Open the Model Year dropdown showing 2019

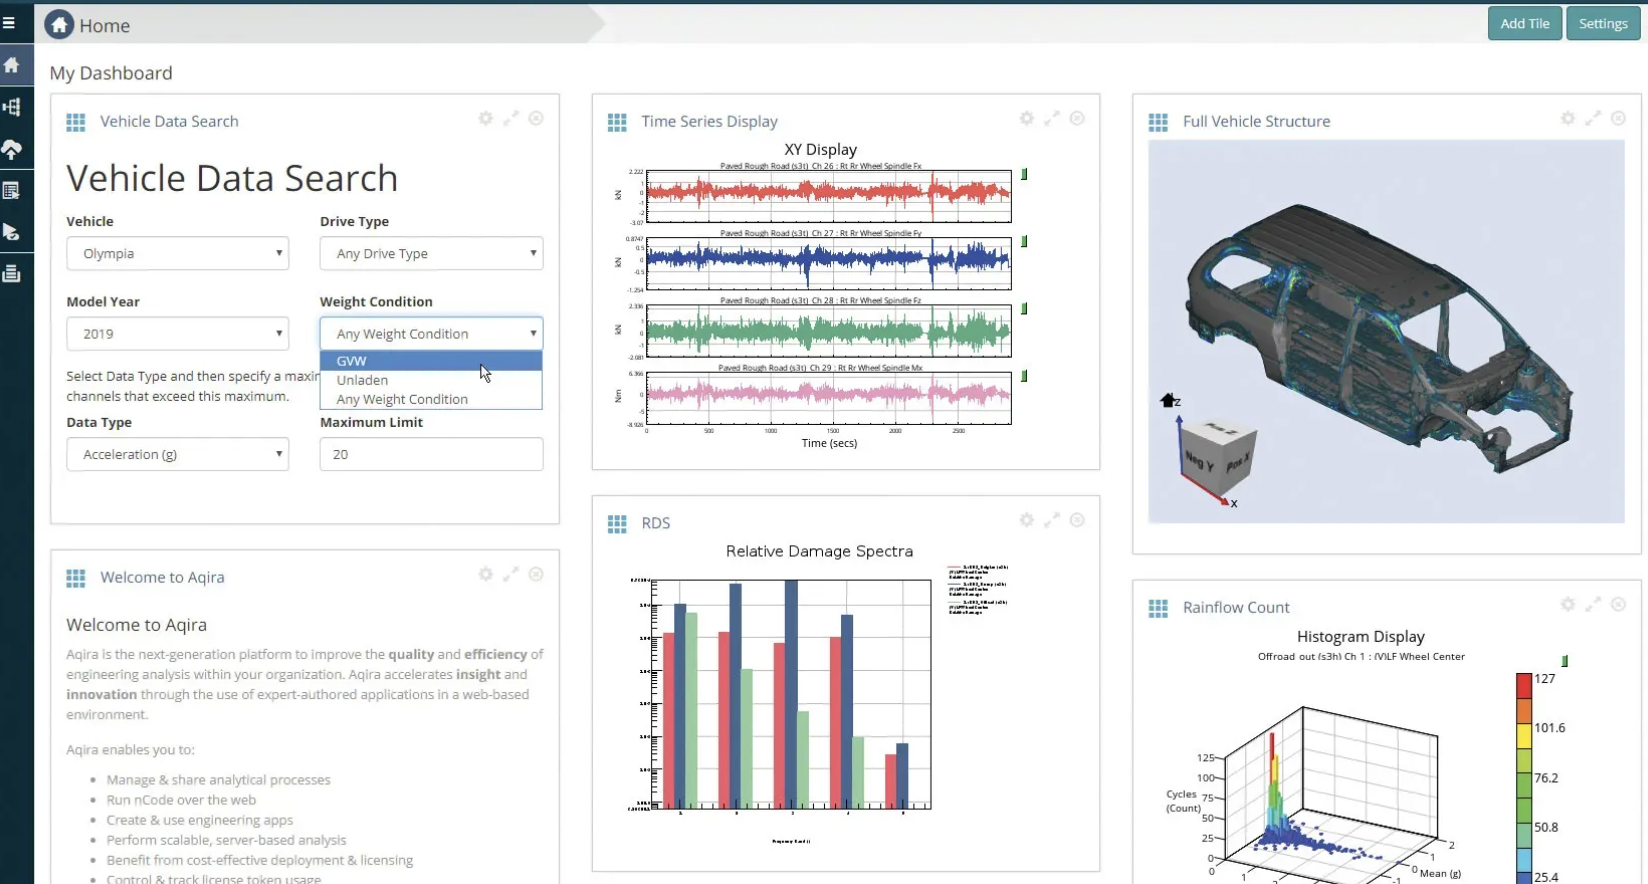pyautogui.click(x=178, y=333)
